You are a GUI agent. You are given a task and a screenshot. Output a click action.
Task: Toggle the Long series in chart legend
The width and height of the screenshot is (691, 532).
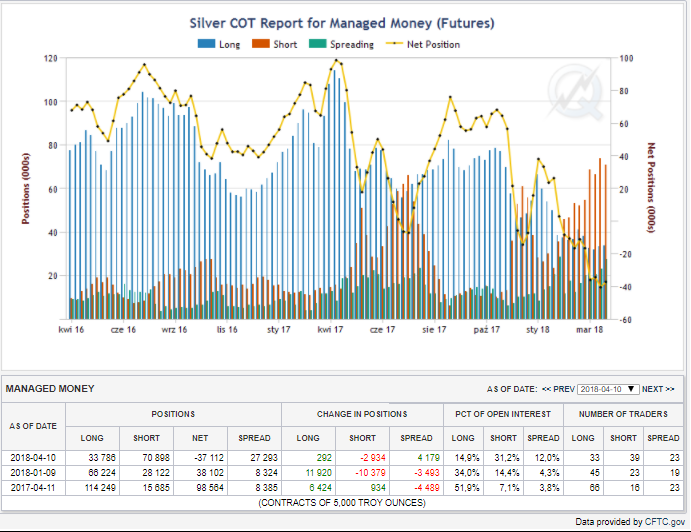pos(219,44)
